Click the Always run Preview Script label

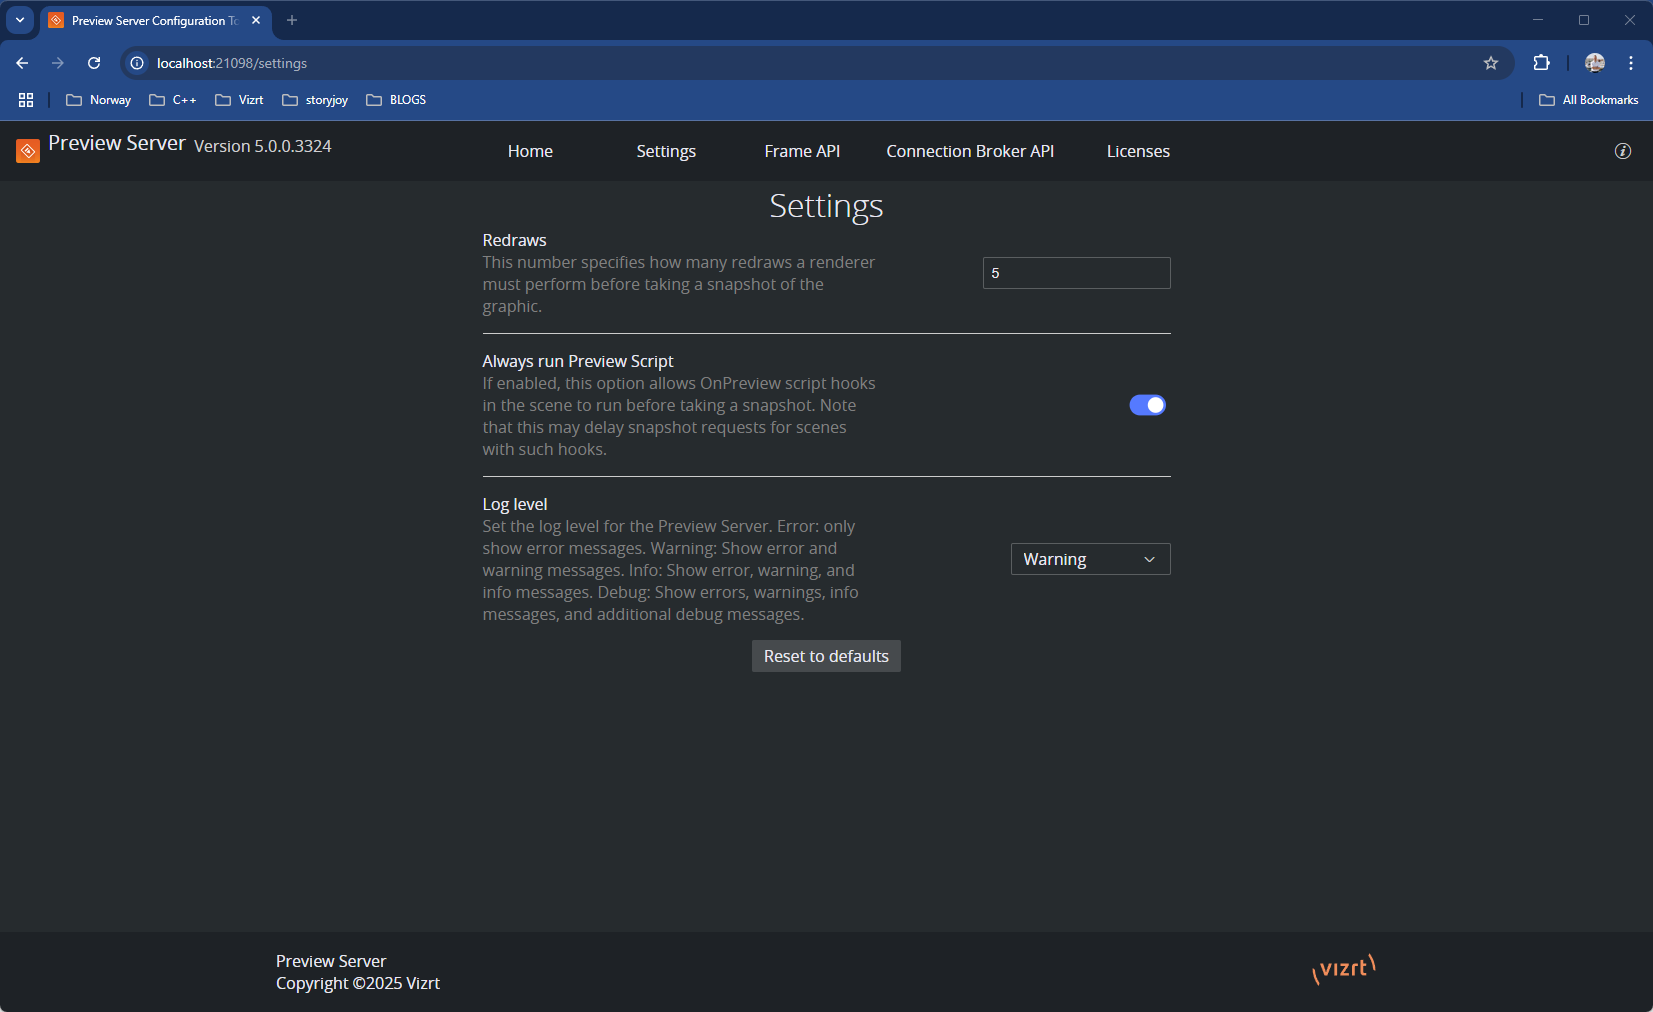tap(578, 361)
